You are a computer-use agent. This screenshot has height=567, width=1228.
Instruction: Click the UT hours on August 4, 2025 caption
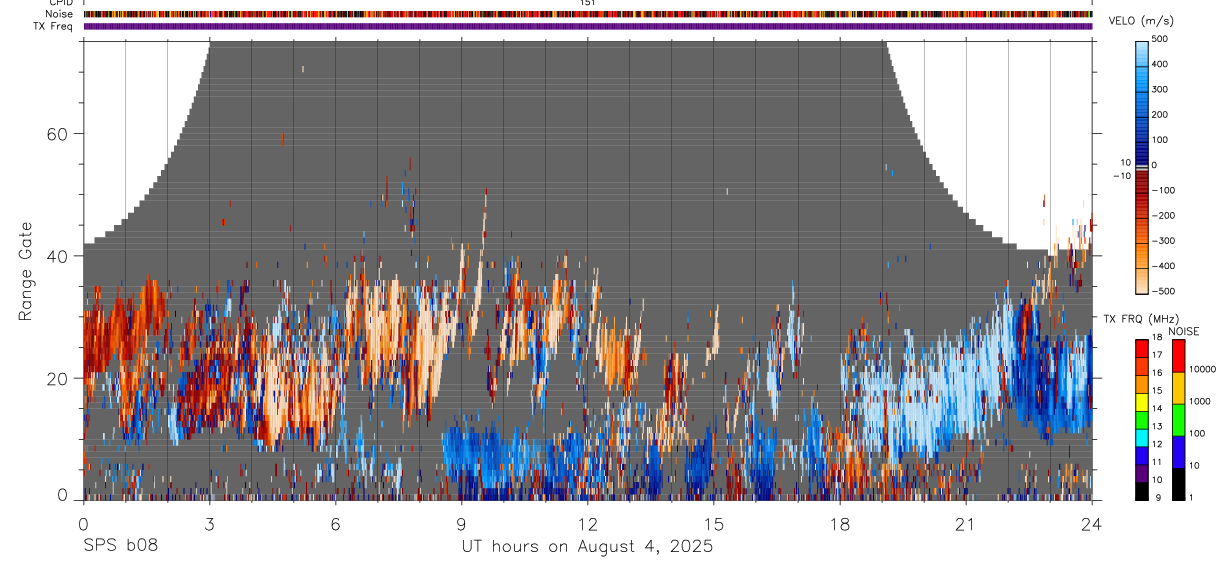tap(587, 547)
